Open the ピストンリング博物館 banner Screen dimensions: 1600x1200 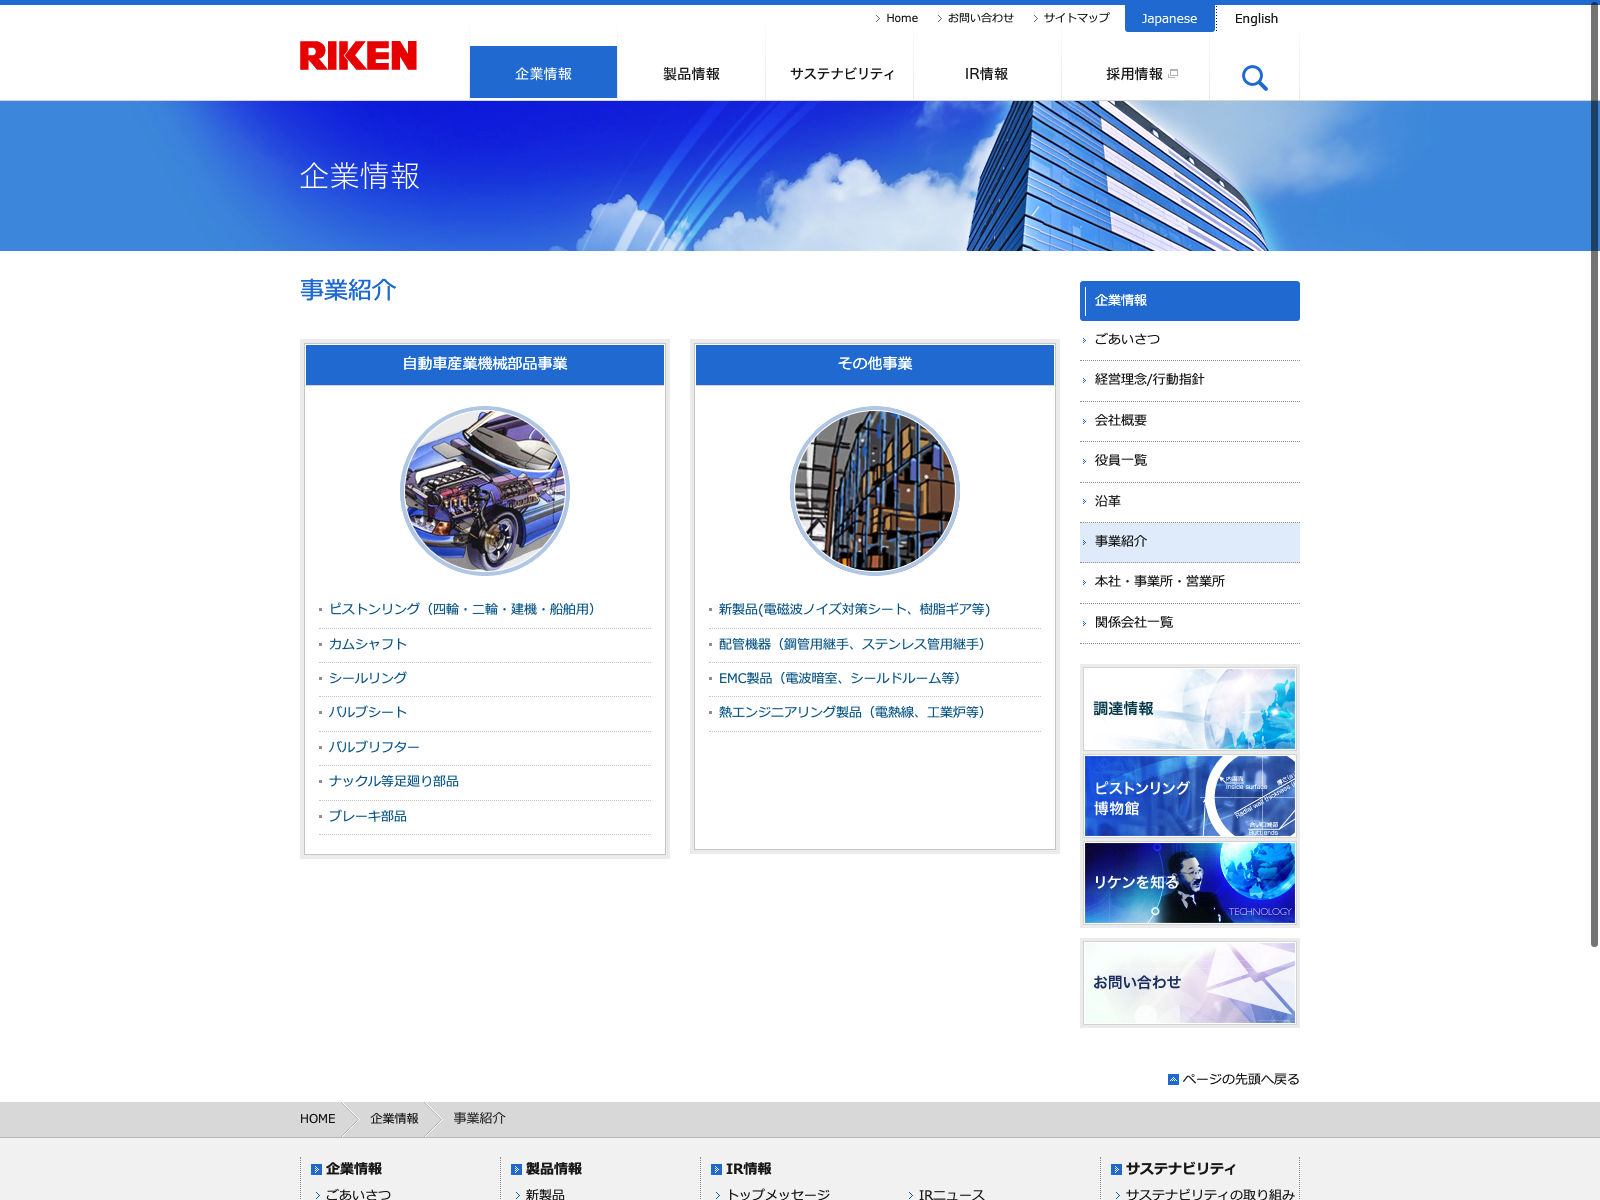[x=1189, y=796]
